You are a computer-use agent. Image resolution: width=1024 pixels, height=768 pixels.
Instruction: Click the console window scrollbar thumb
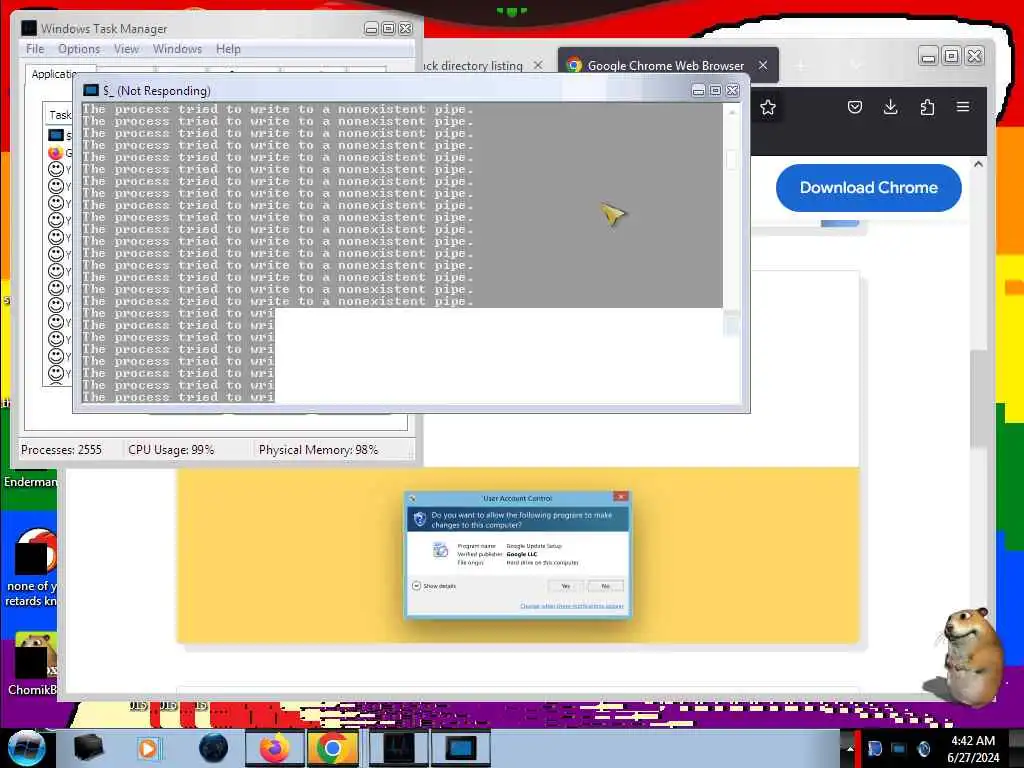731,160
